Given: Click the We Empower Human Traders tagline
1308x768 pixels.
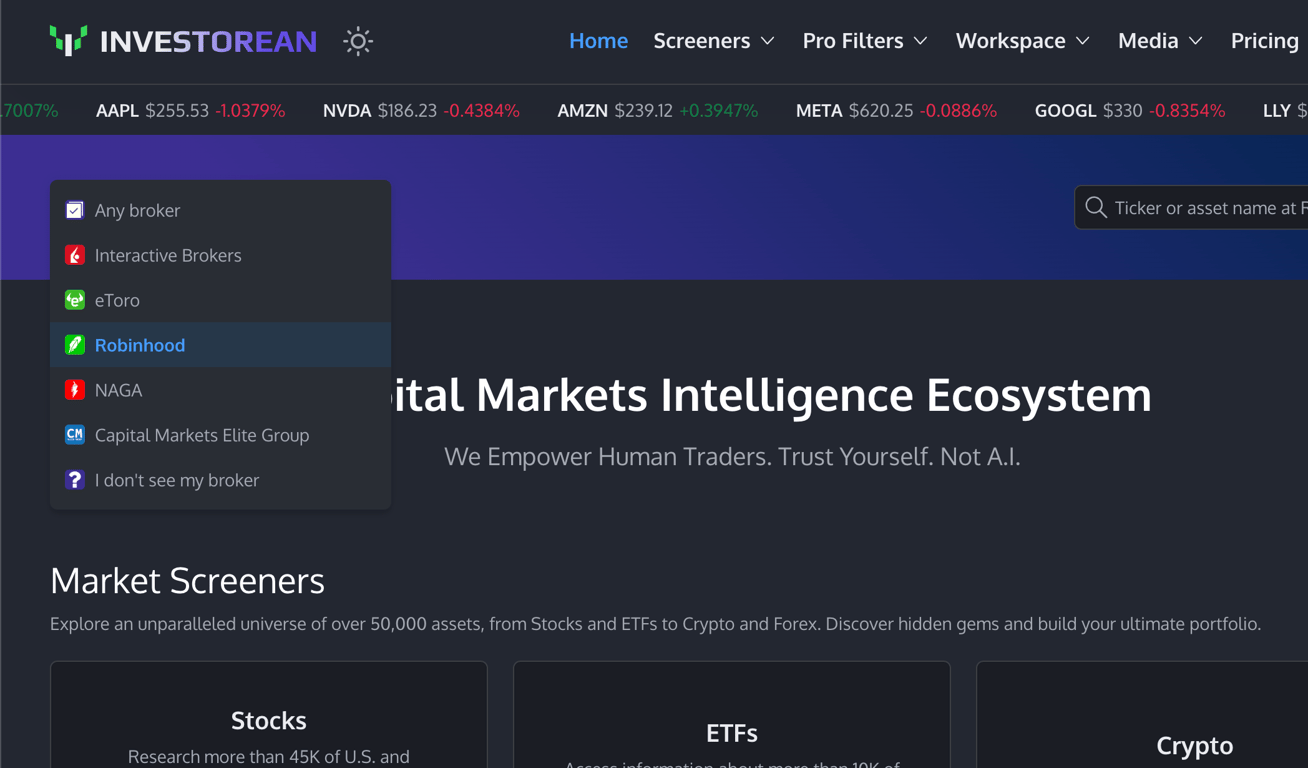Looking at the screenshot, I should coord(732,457).
